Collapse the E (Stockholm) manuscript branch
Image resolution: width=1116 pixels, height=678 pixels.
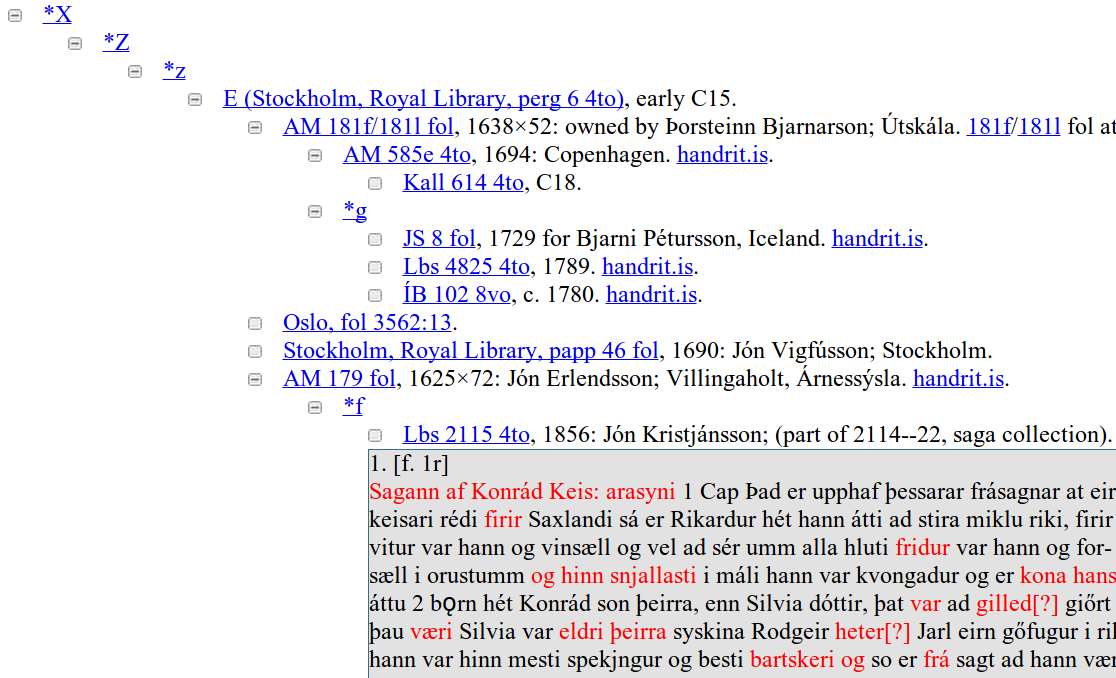point(194,99)
